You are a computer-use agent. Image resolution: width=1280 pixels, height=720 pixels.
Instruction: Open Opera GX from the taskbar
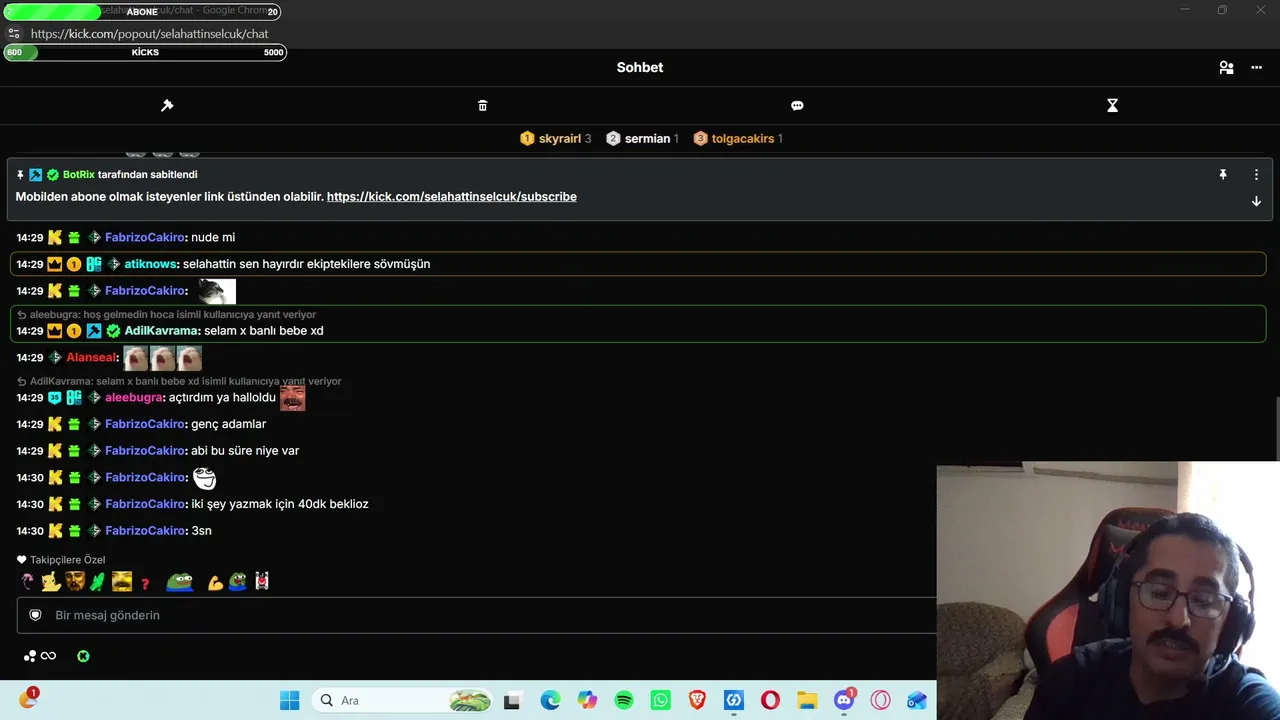pyautogui.click(x=881, y=700)
